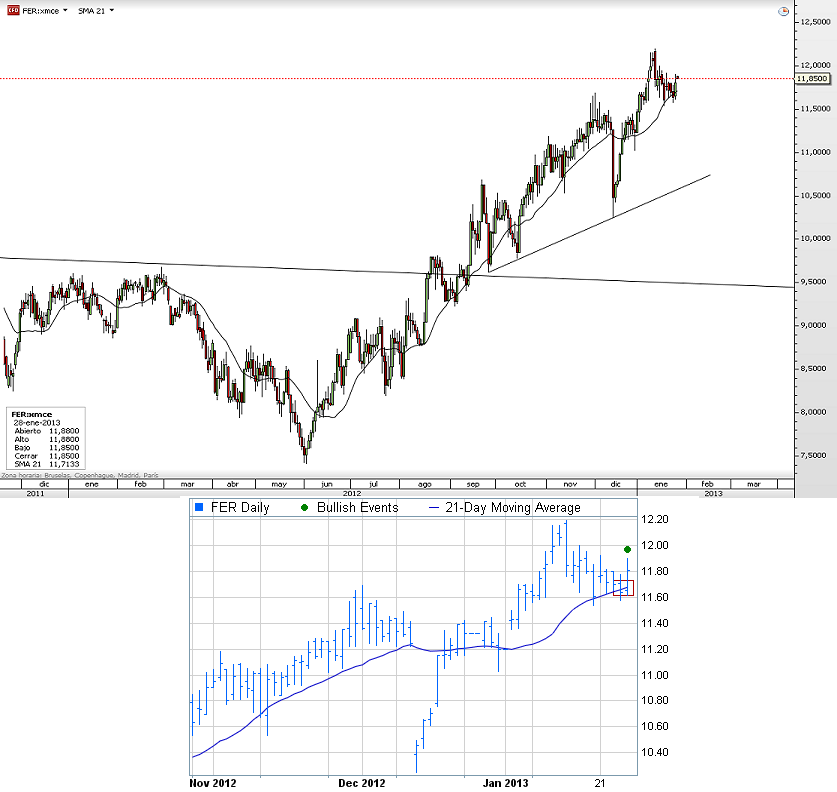
Task: Click the 12,0000 price axis label
Action: point(815,65)
